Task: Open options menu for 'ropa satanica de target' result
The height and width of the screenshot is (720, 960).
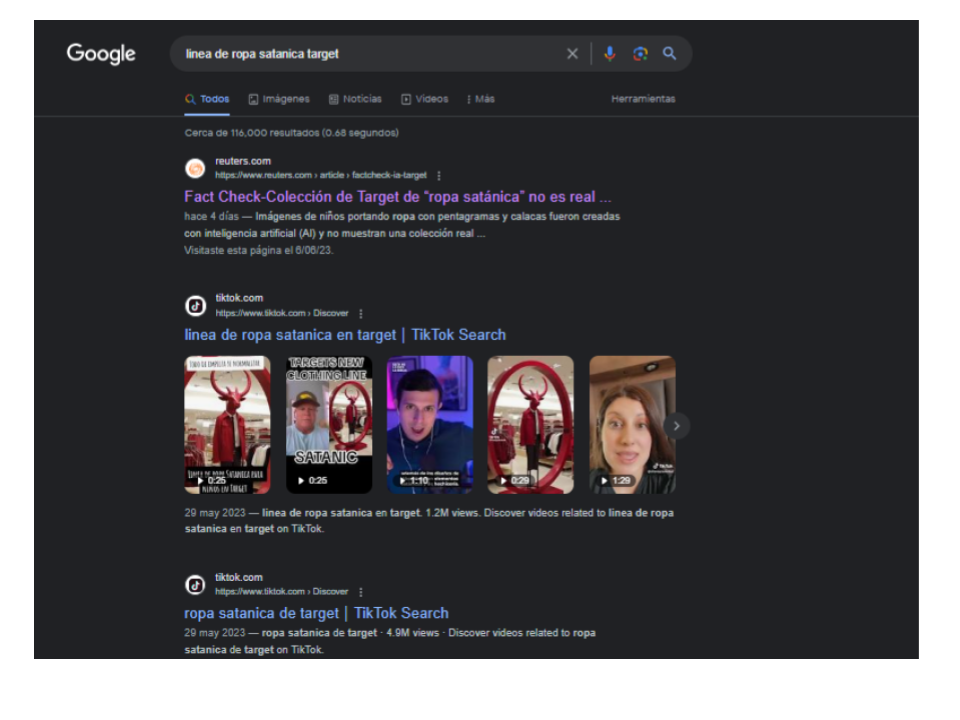Action: click(361, 592)
